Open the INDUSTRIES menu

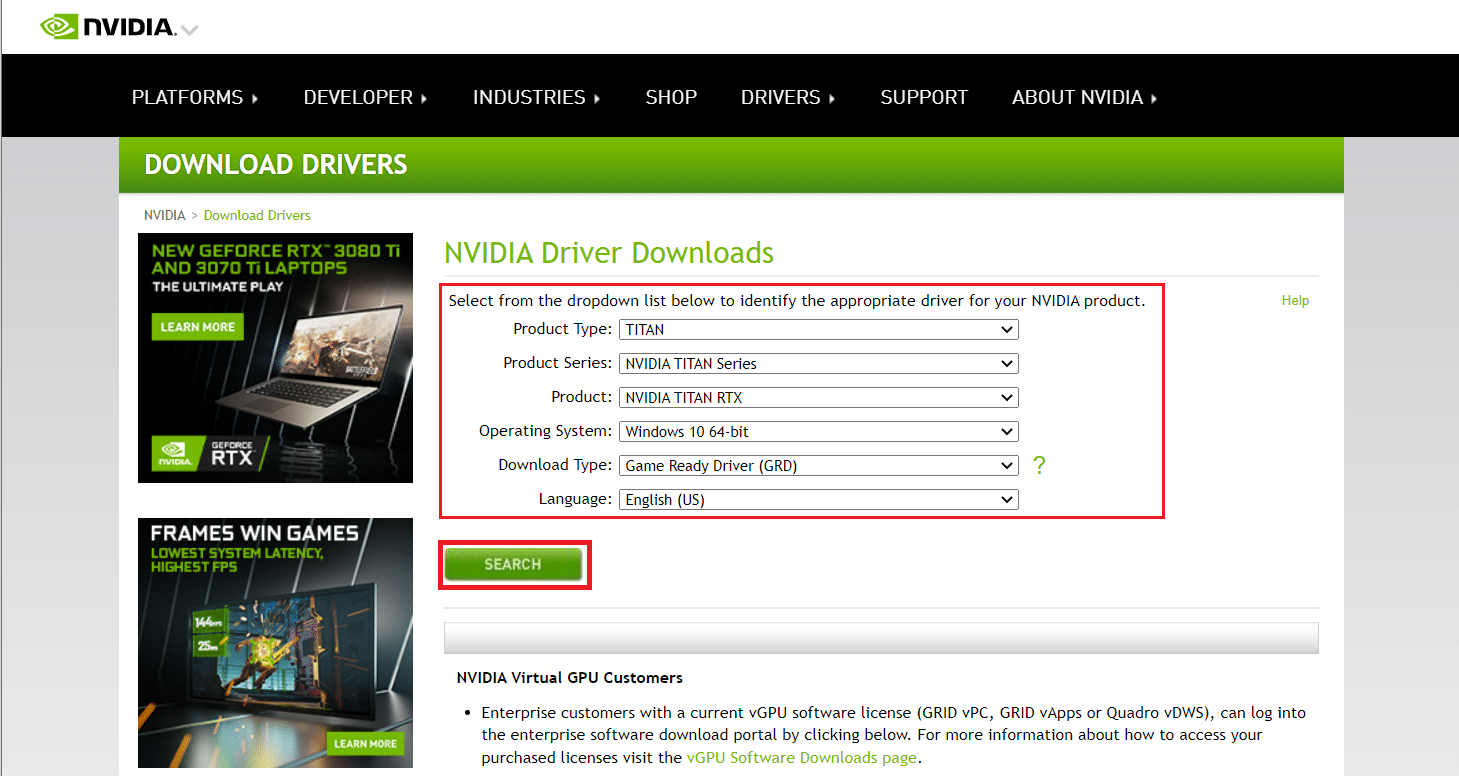(537, 97)
